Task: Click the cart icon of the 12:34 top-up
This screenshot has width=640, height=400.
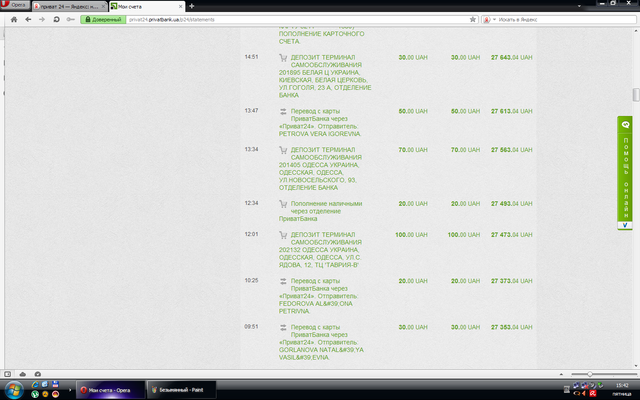Action: click(283, 204)
